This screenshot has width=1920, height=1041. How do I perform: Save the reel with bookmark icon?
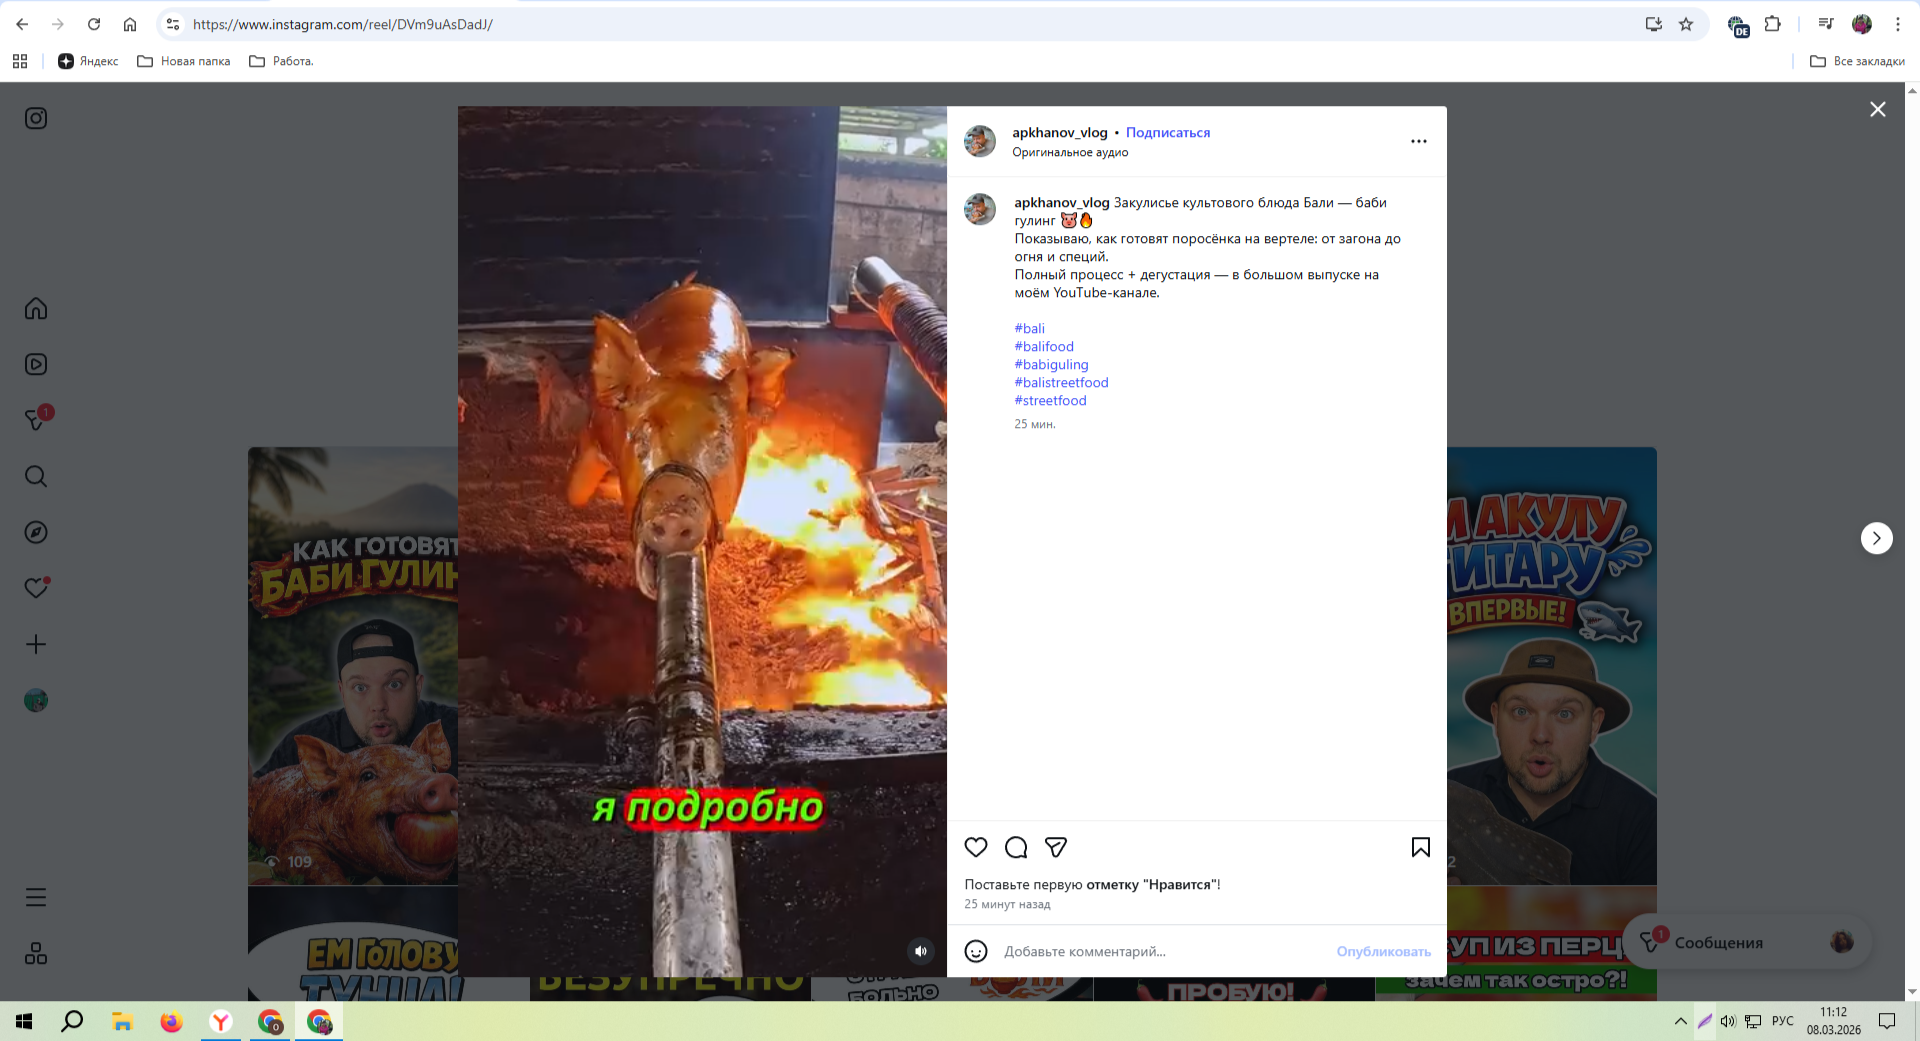tap(1420, 847)
